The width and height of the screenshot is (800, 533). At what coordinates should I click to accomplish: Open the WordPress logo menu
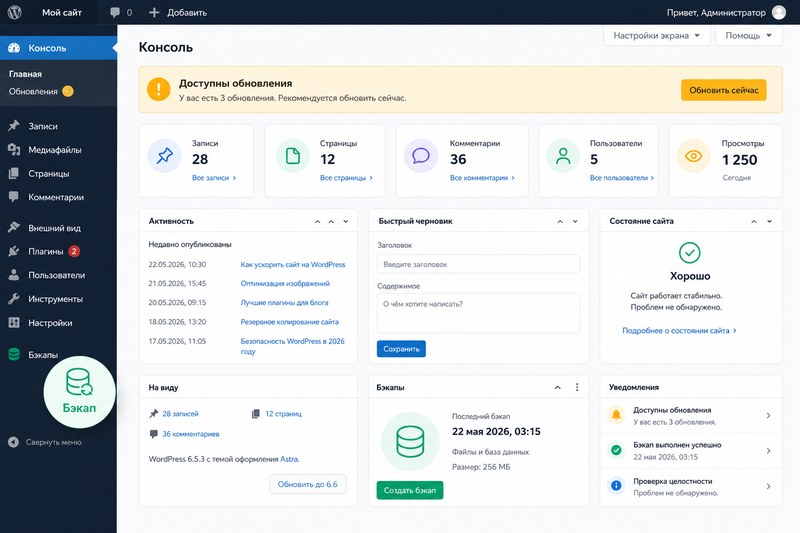pos(15,12)
